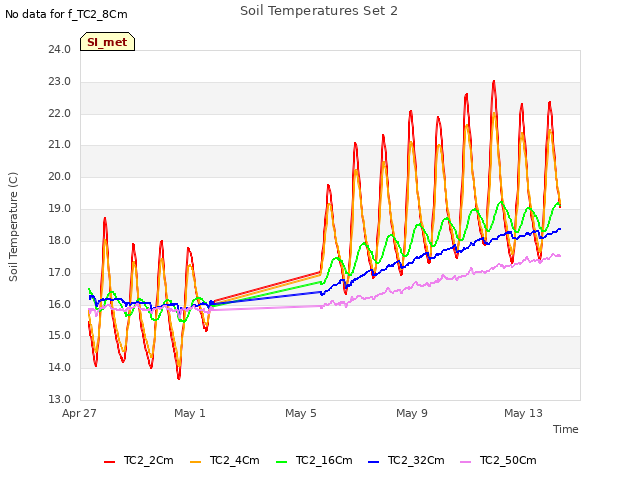The width and height of the screenshot is (640, 480).
Task: Click the Time axis label
Action: (x=566, y=429)
